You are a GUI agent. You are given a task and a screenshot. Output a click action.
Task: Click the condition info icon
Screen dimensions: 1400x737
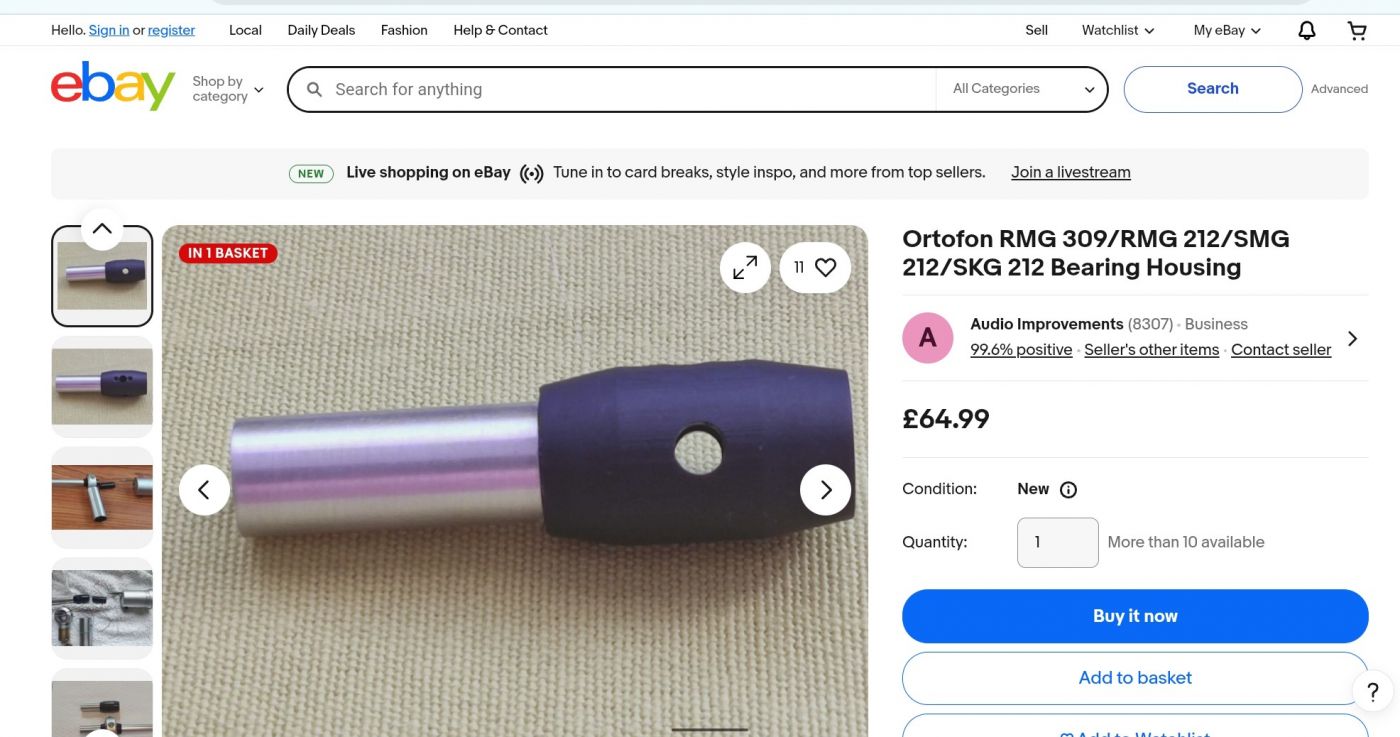coord(1068,490)
